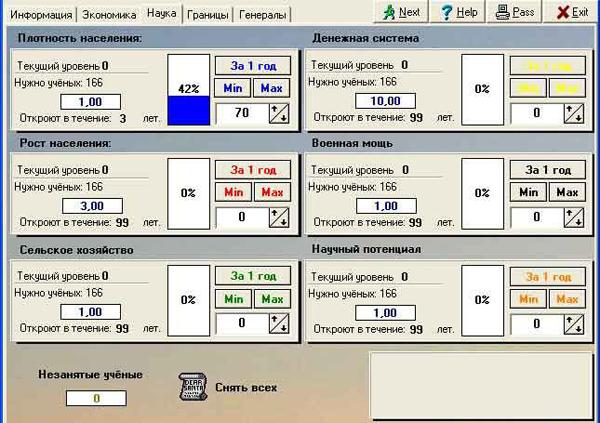This screenshot has width=600, height=423.
Task: Go to the Генералы tab
Action: (x=263, y=15)
